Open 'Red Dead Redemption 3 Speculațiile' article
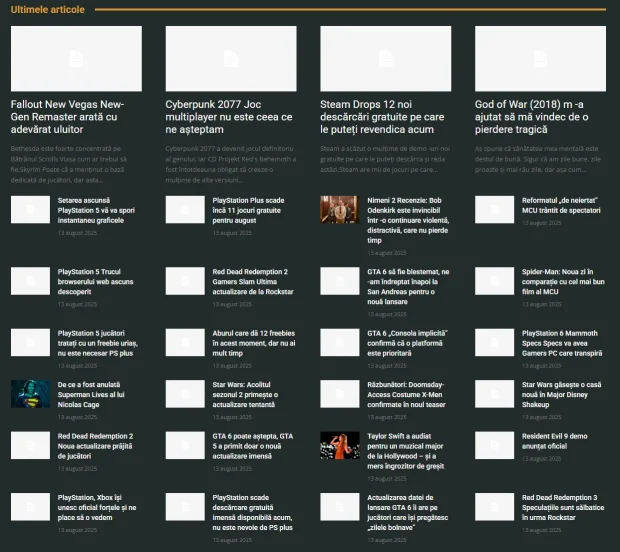620x552 pixels. point(563,508)
